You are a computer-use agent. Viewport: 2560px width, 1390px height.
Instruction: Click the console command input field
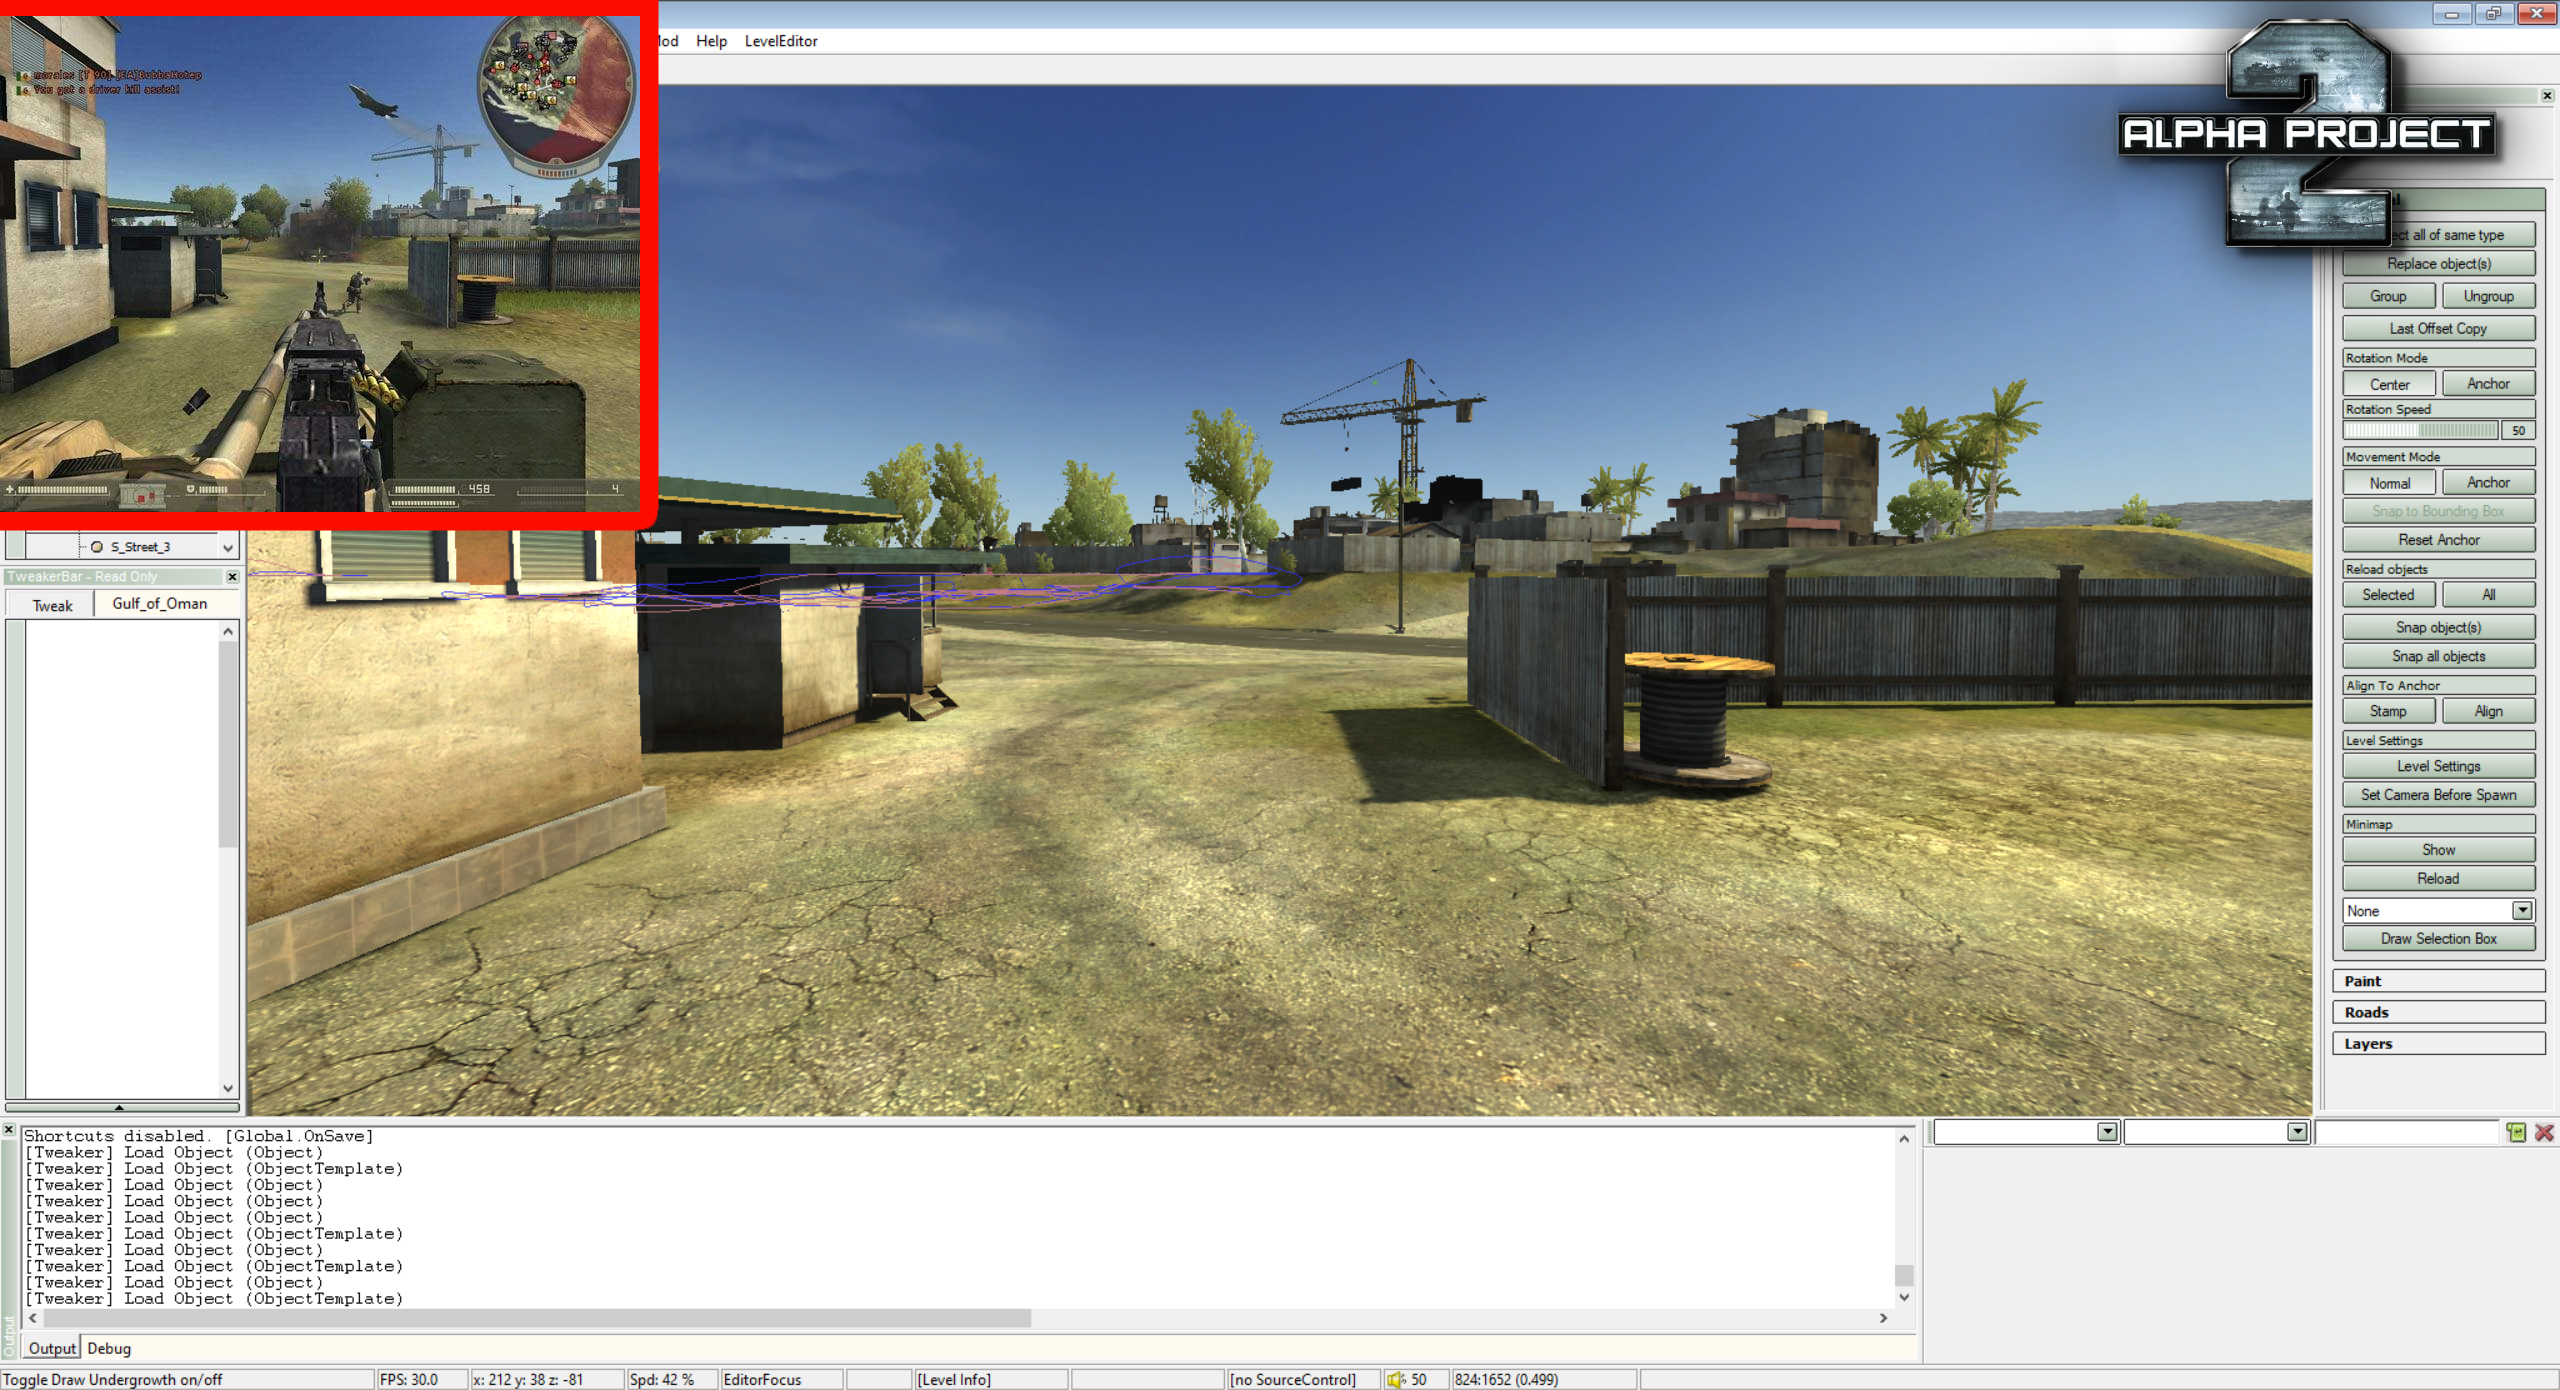click(2406, 1132)
